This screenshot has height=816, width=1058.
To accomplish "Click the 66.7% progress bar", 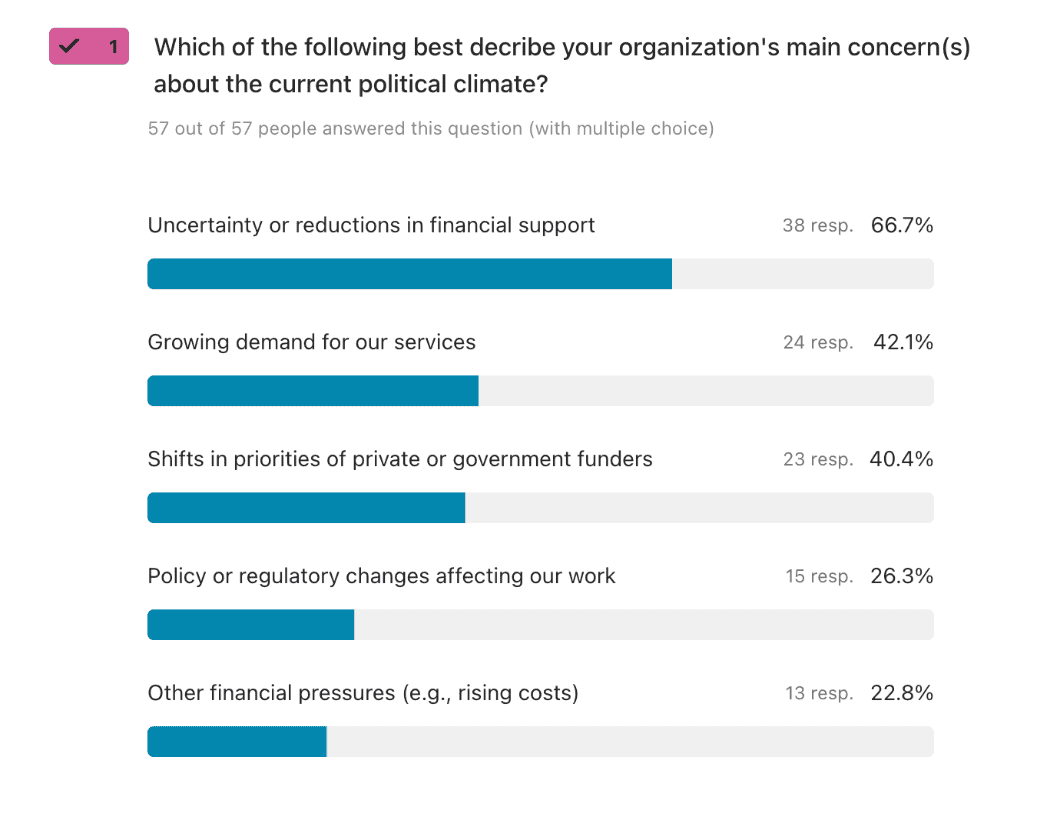I will tap(409, 274).
